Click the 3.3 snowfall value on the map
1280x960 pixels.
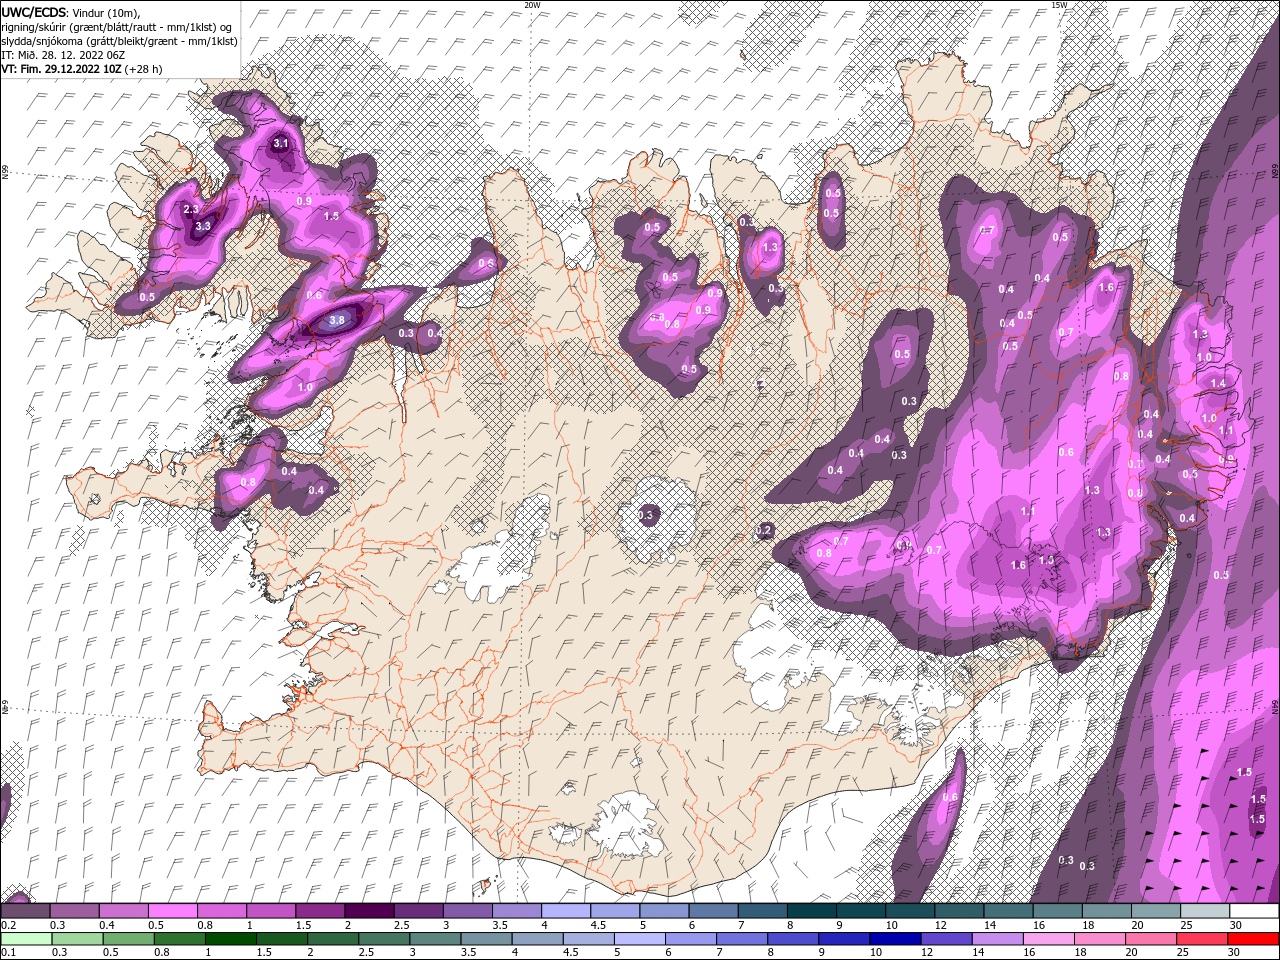[x=203, y=226]
